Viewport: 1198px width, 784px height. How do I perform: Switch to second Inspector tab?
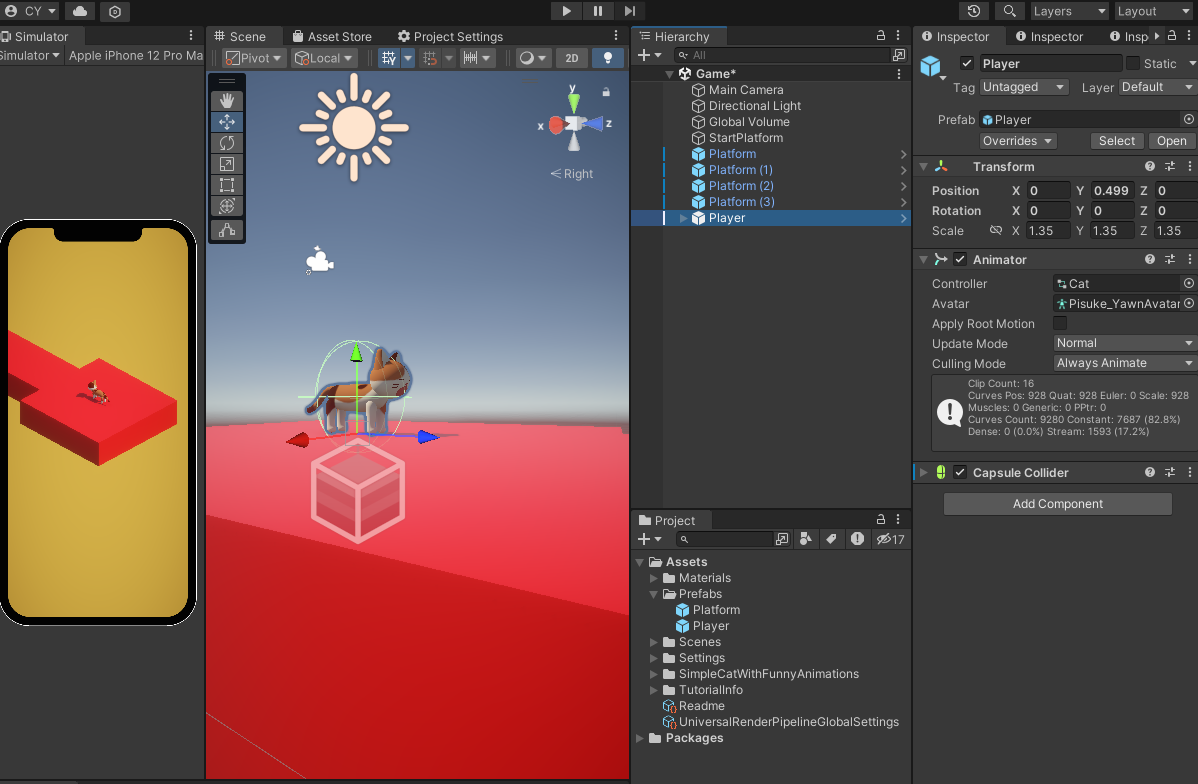tap(1049, 36)
